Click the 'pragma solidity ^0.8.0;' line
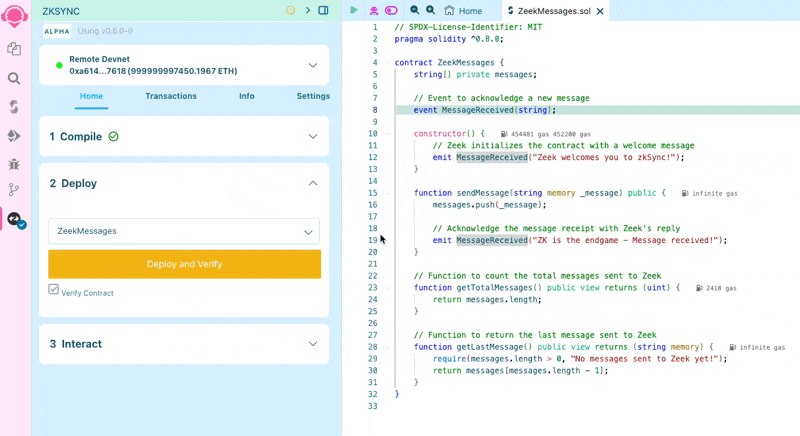The height and width of the screenshot is (436, 800). pos(448,39)
